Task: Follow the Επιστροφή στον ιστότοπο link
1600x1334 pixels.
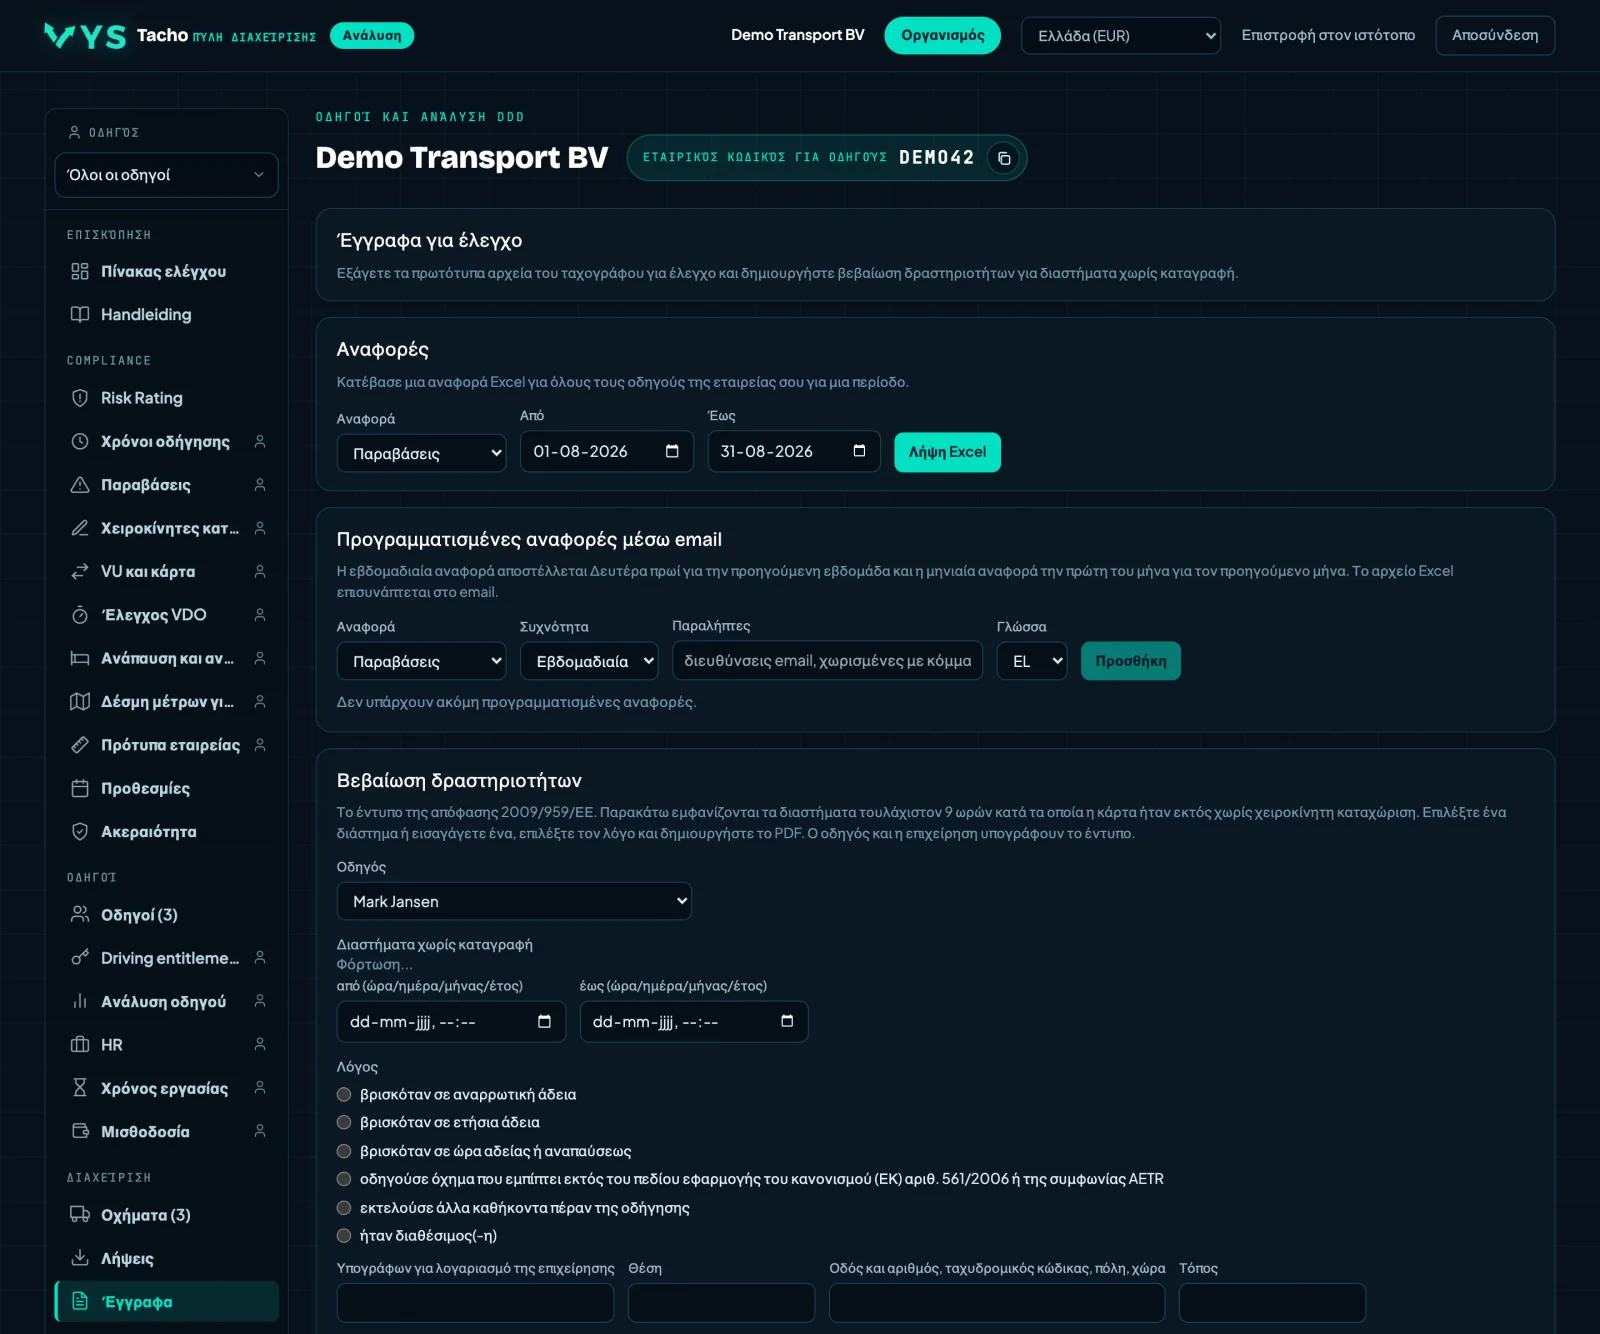Action: click(1328, 35)
